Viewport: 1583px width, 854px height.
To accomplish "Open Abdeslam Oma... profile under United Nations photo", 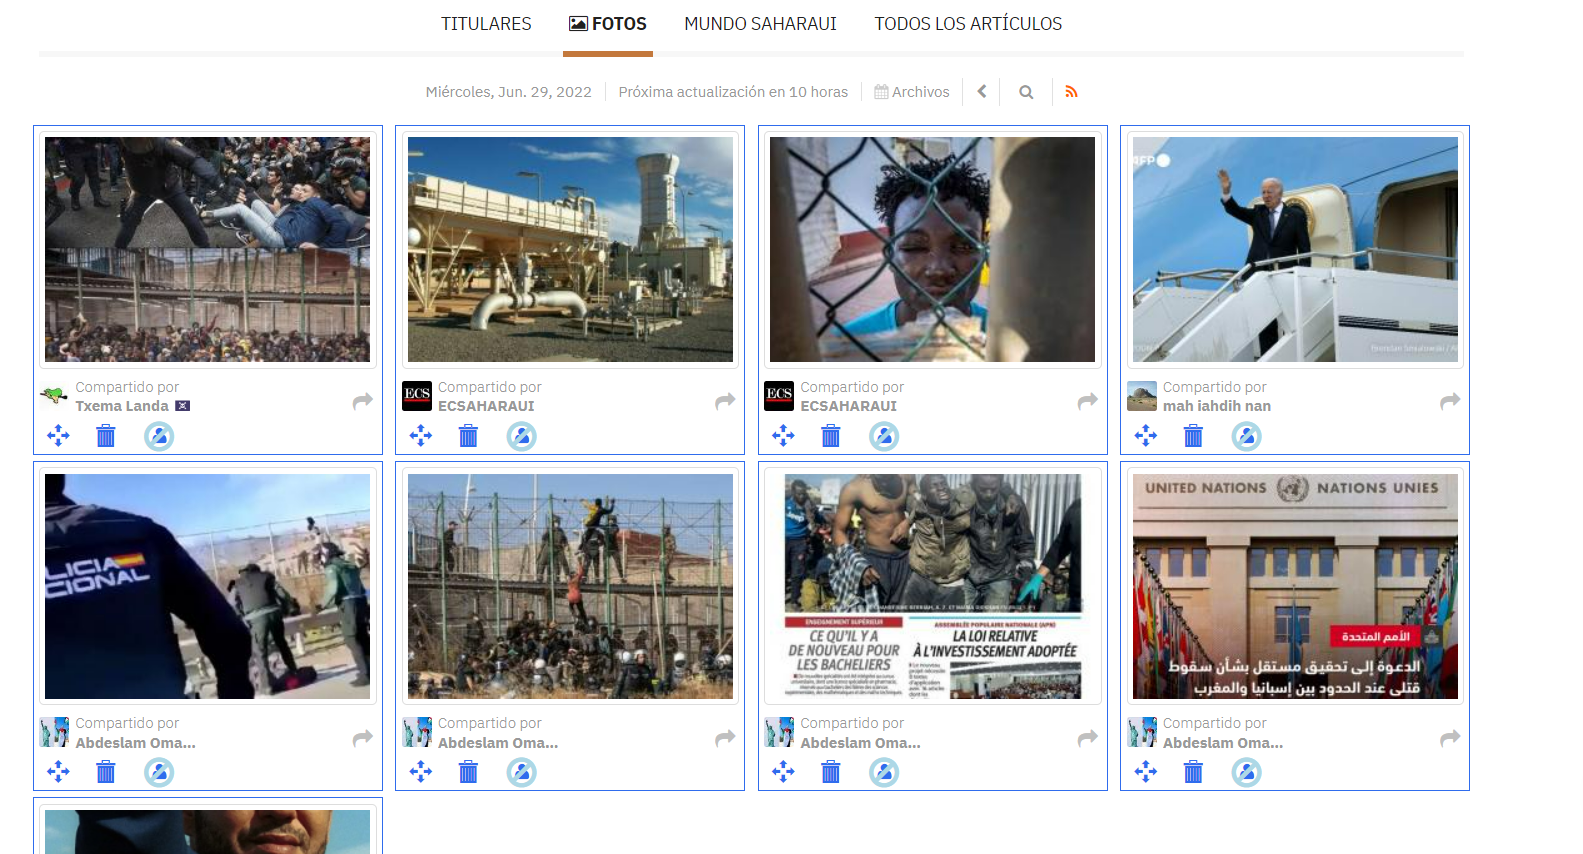I will pyautogui.click(x=1222, y=743).
